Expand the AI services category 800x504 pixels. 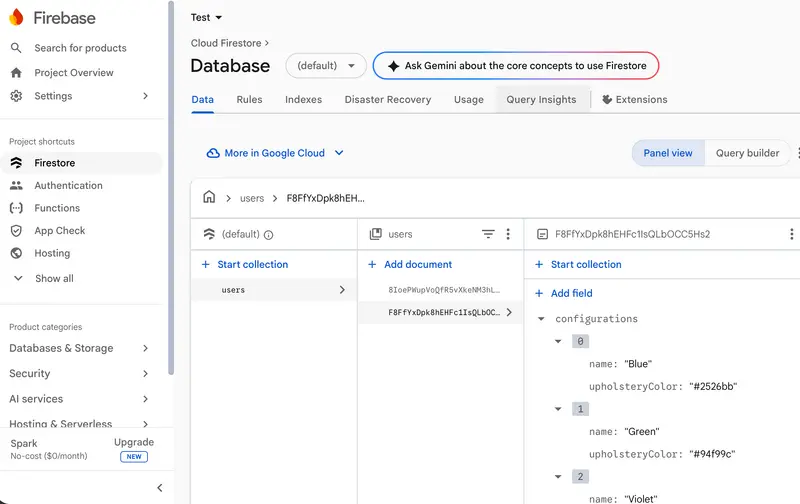145,399
